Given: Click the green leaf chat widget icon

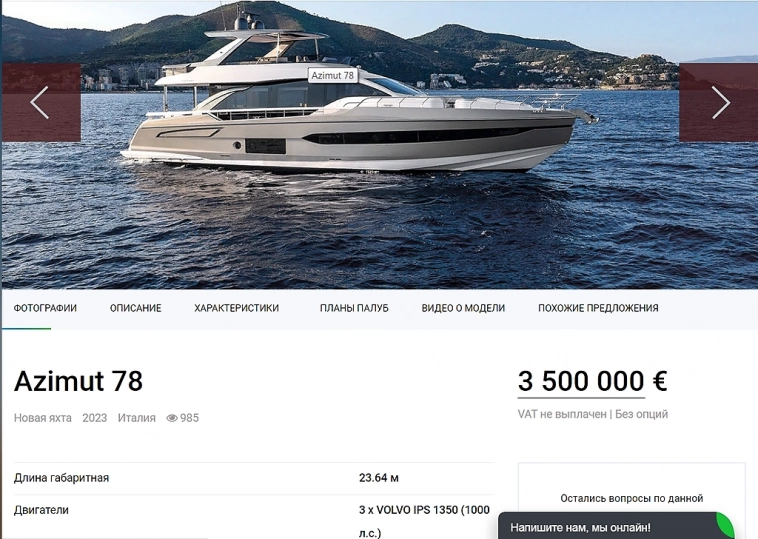Looking at the screenshot, I should tap(725, 526).
